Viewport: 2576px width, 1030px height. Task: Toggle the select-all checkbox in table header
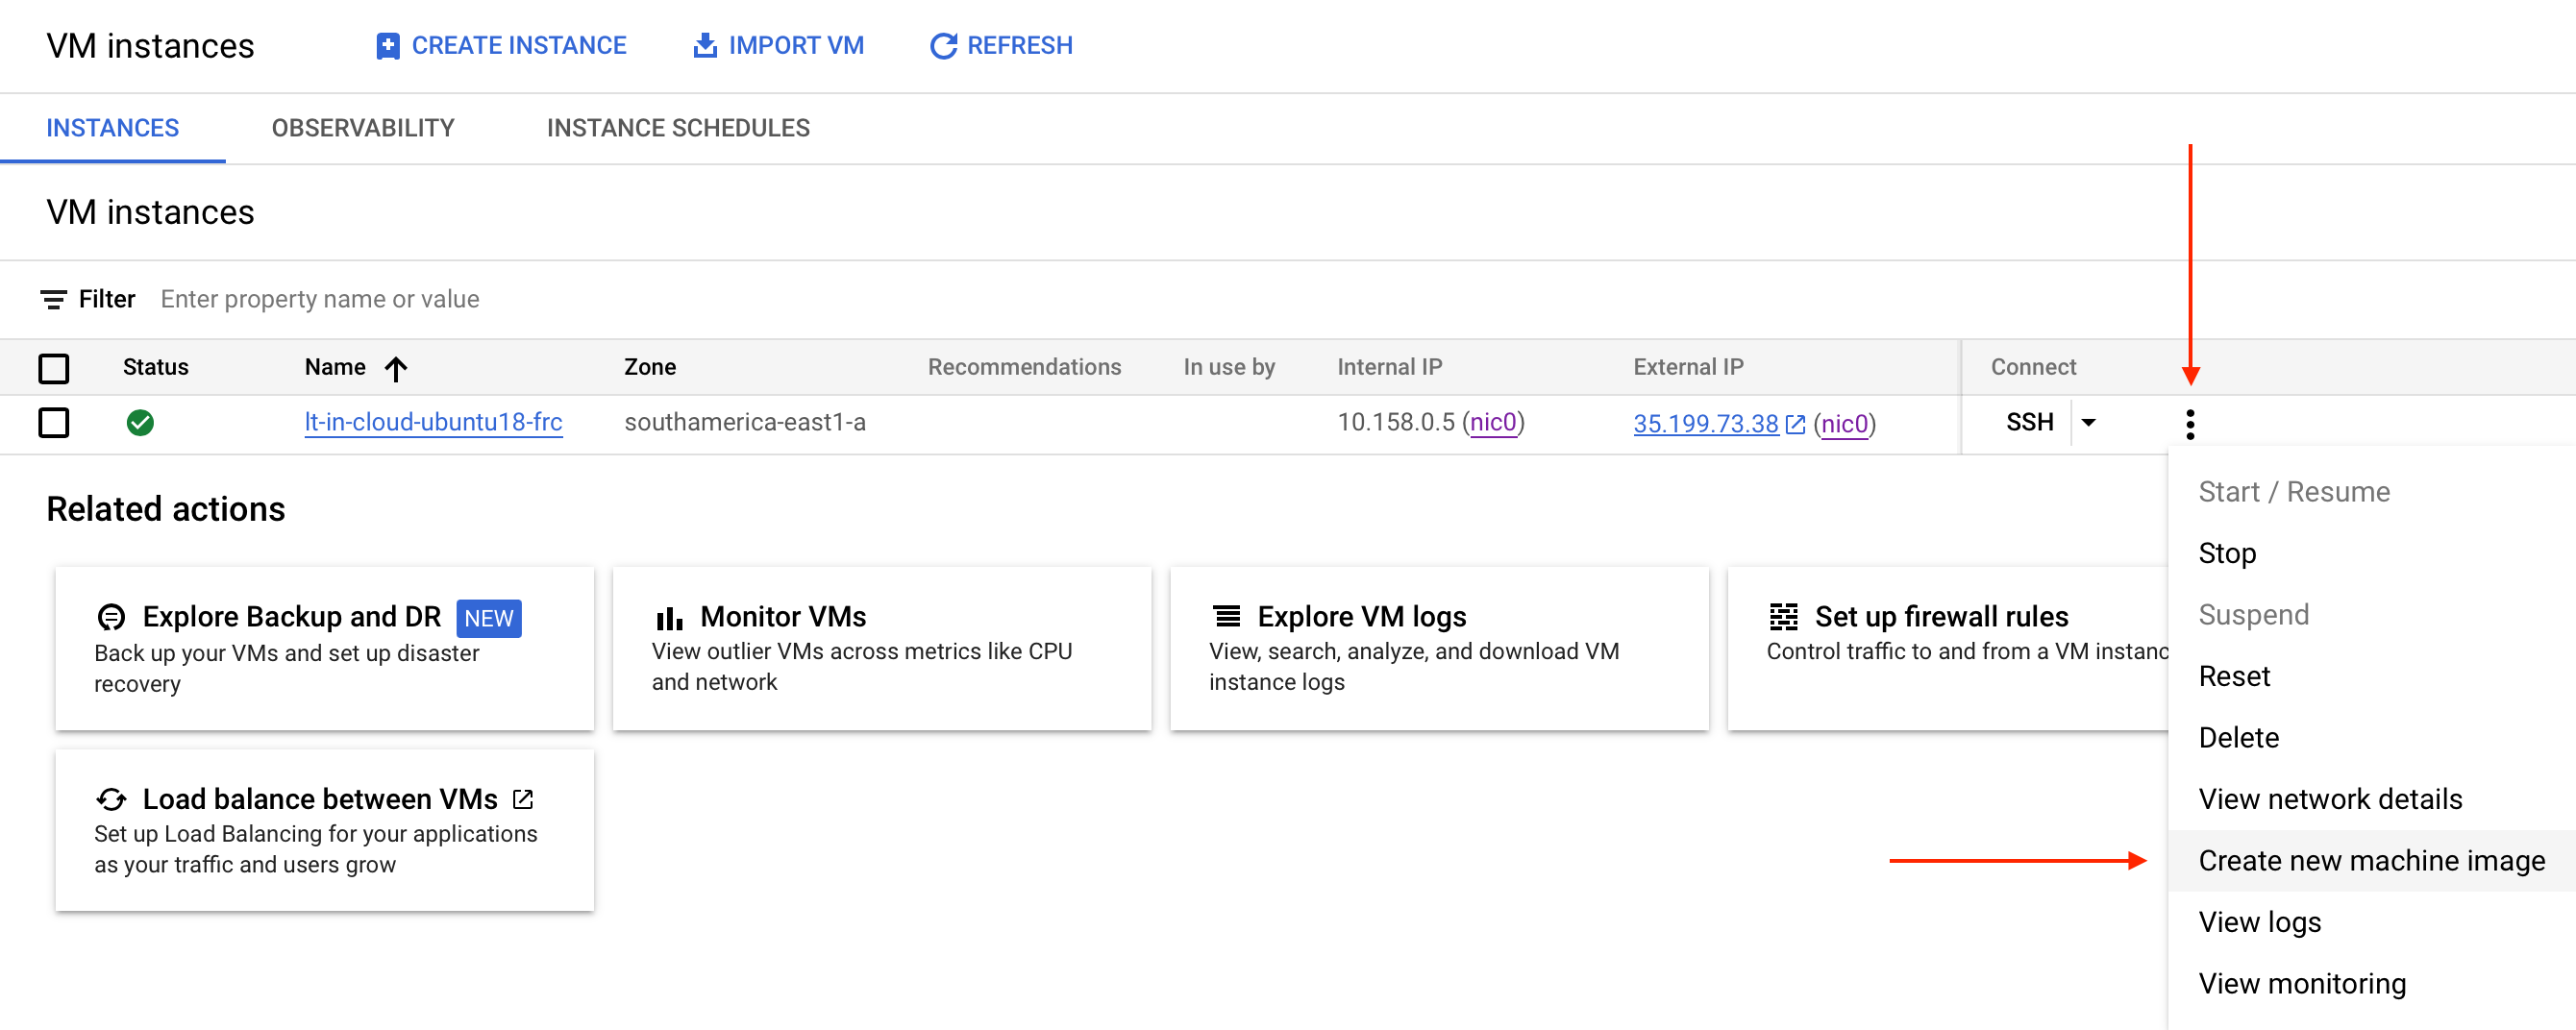[54, 368]
